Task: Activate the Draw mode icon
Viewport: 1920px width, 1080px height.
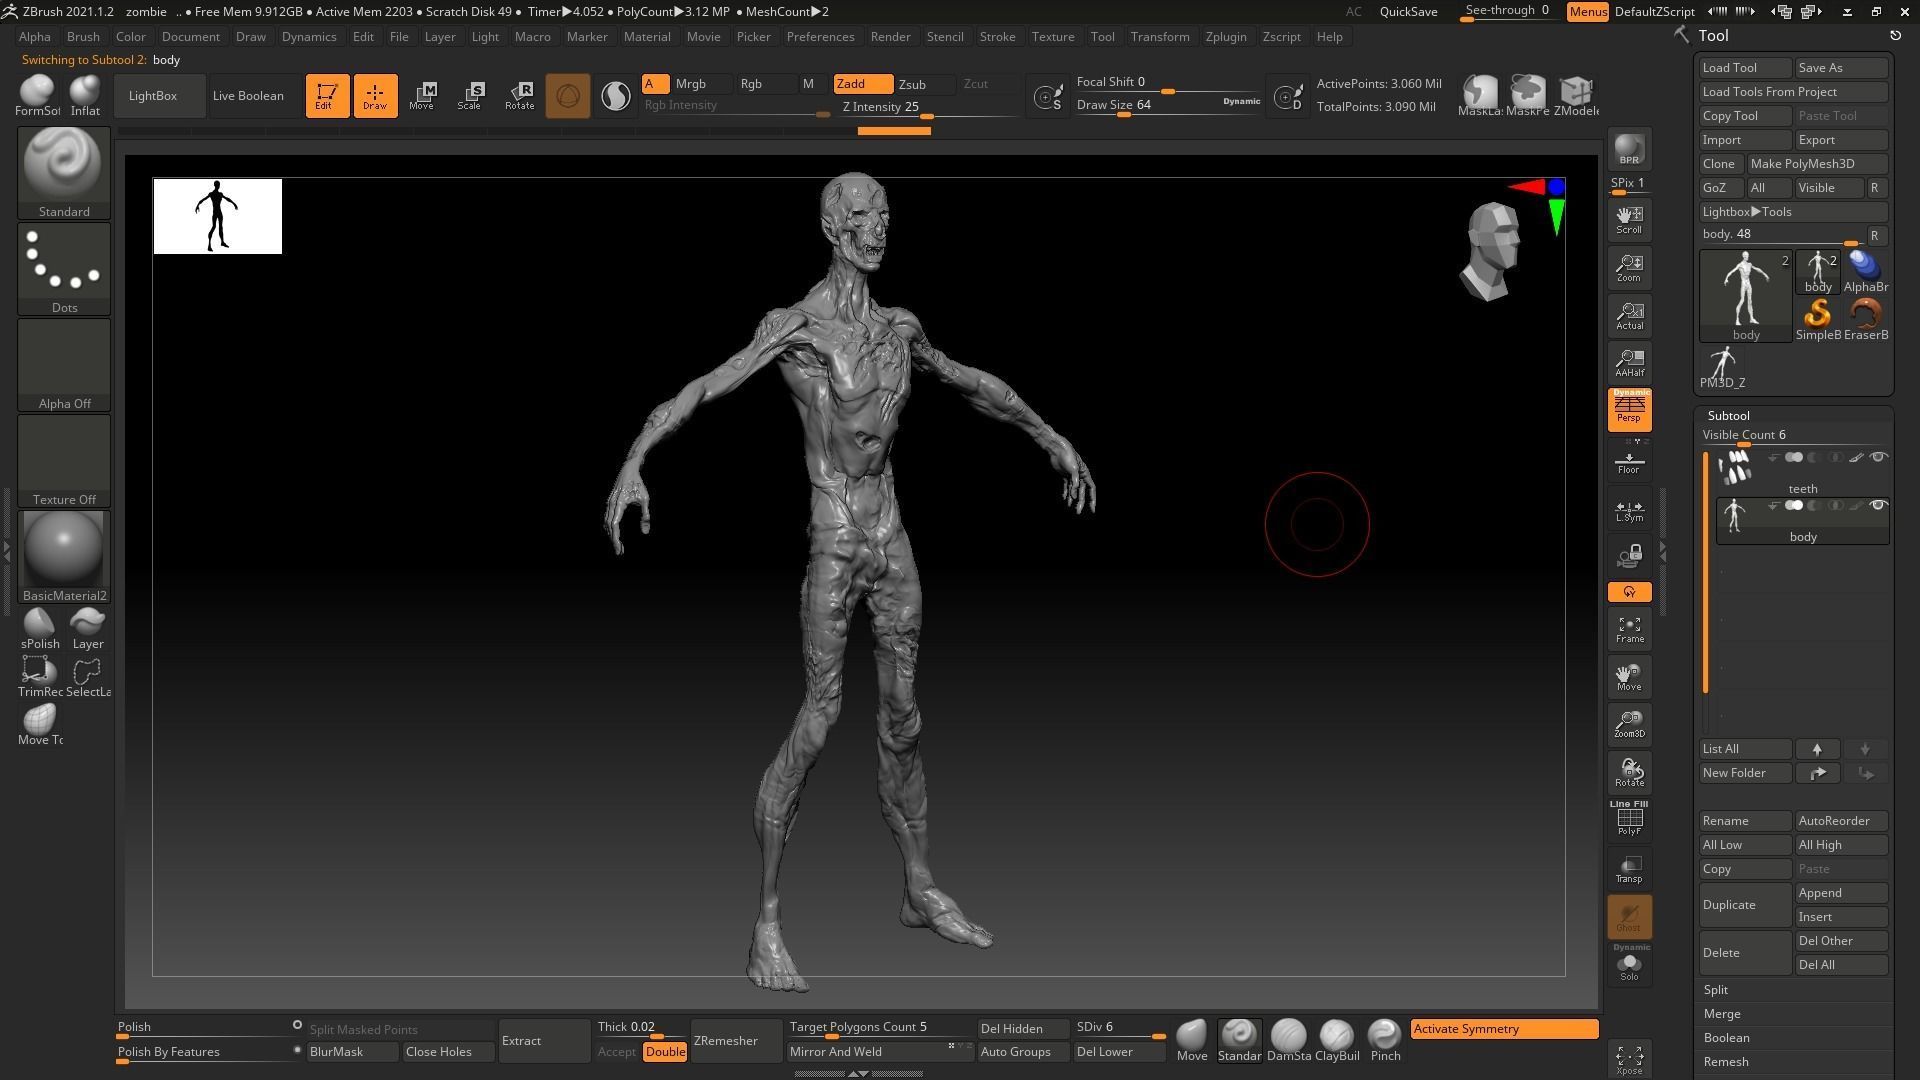Action: (375, 95)
